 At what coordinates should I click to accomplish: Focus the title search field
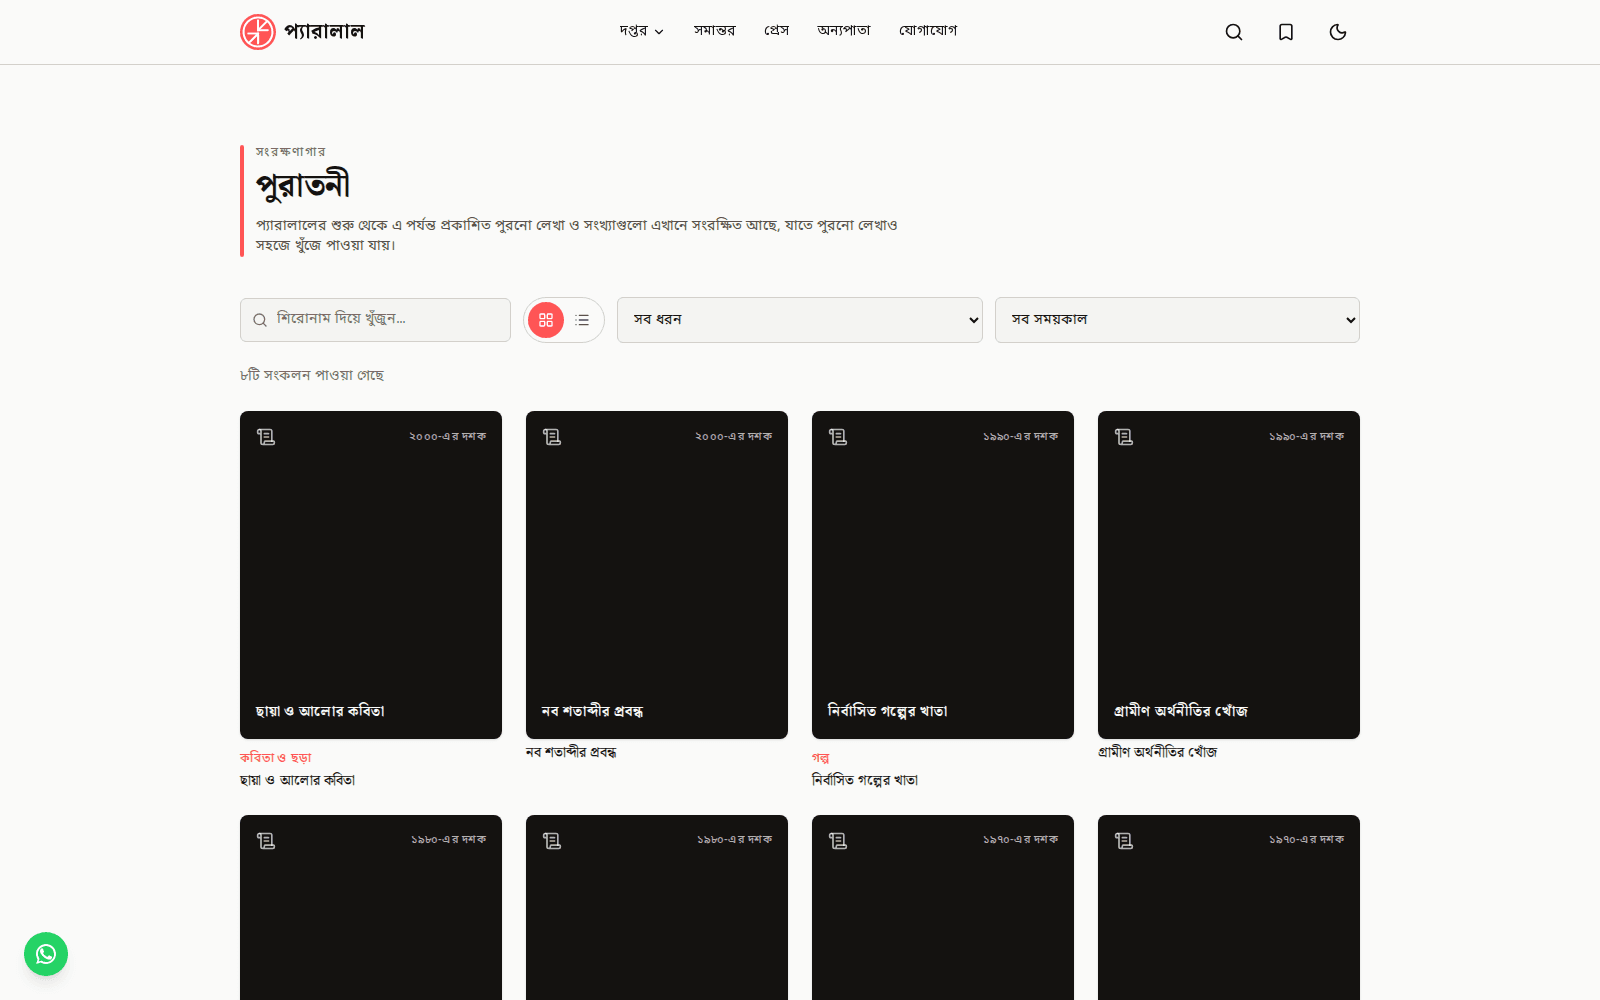[375, 320]
